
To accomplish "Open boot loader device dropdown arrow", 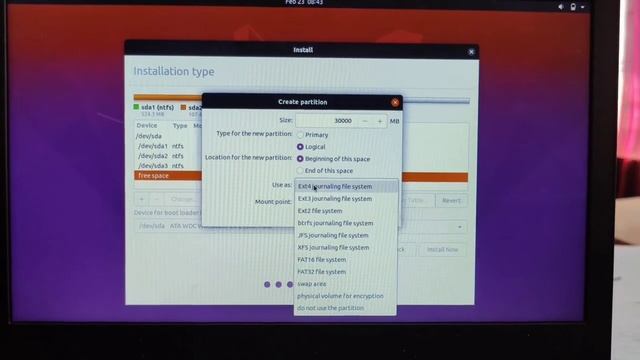I will coord(460,227).
